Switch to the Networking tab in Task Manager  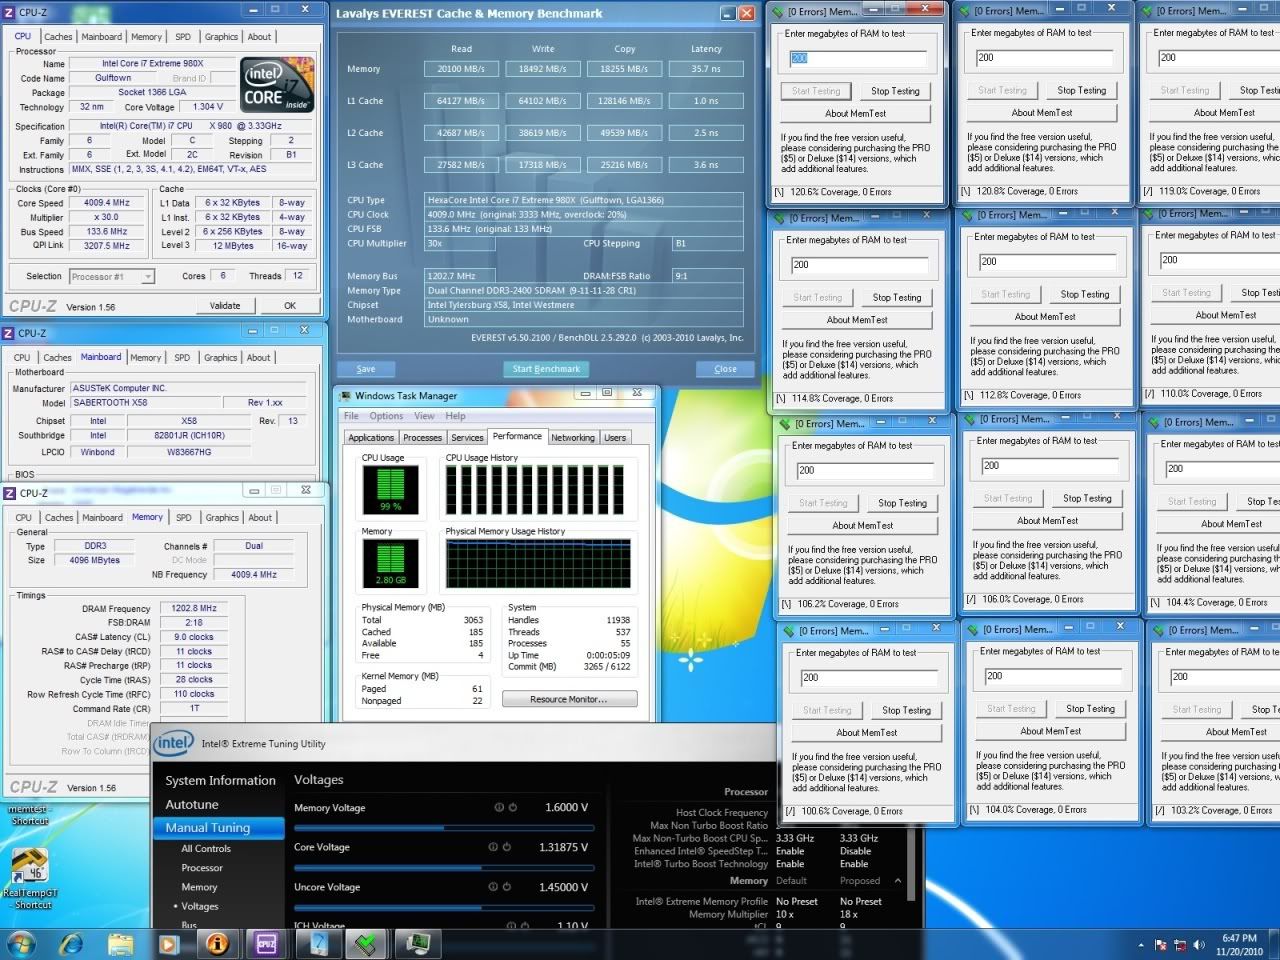572,438
